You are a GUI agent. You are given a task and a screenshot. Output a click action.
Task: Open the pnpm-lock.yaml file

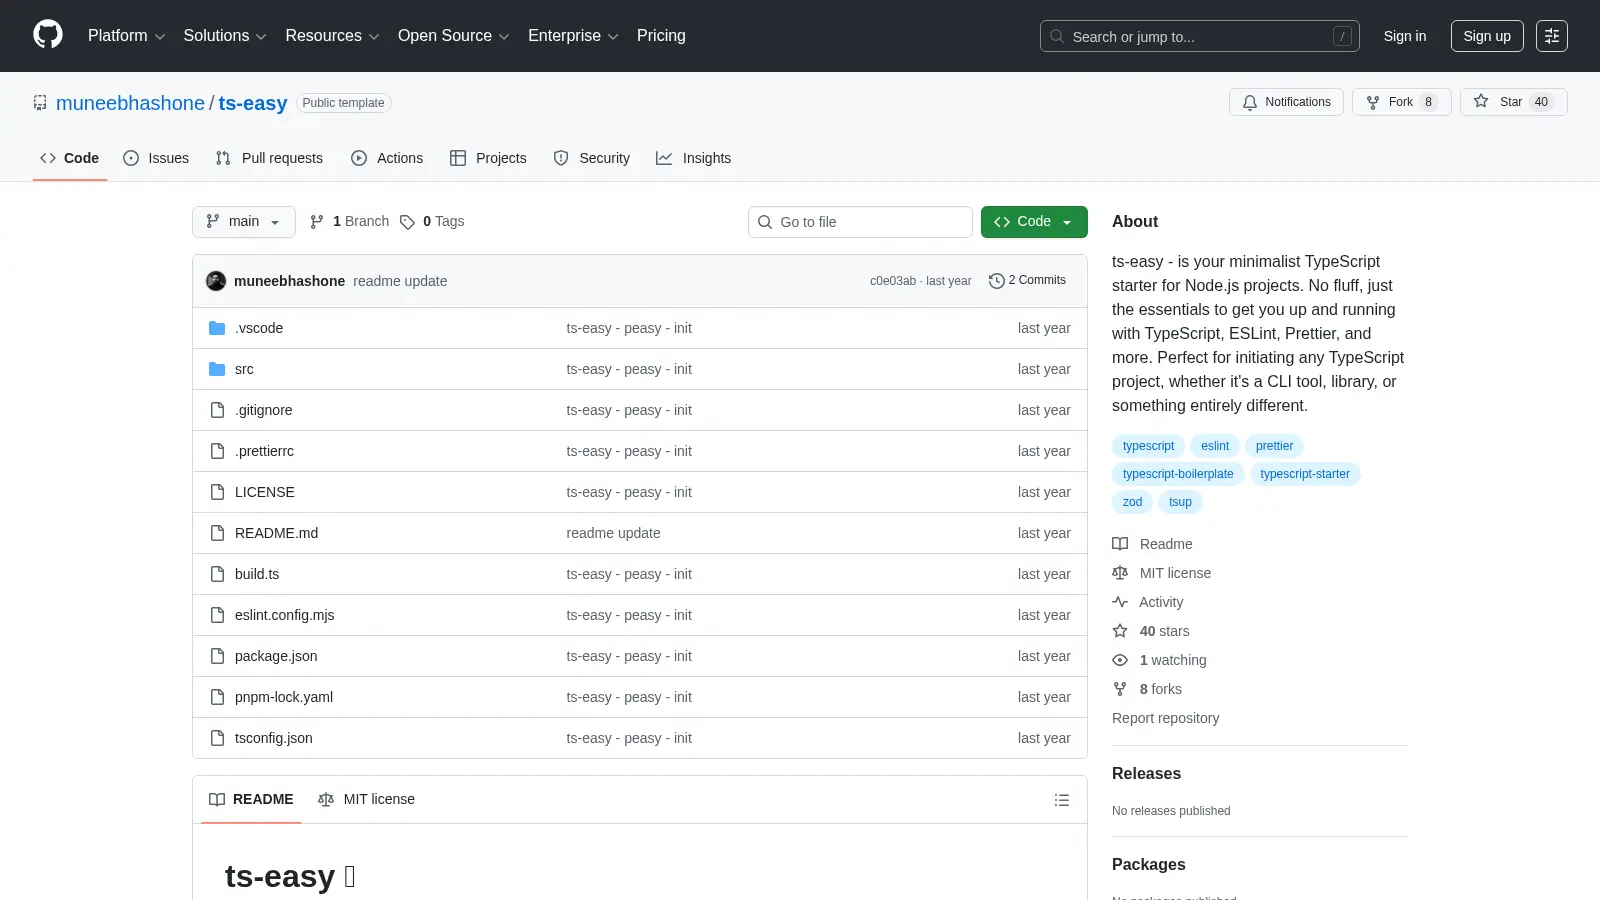tap(284, 697)
